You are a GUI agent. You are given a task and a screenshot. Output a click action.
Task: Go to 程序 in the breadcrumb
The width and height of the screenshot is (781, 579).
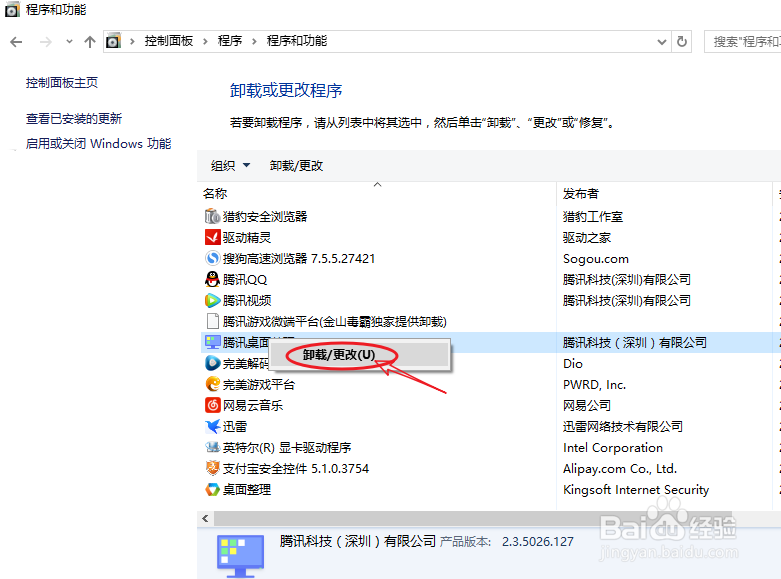pyautogui.click(x=230, y=41)
